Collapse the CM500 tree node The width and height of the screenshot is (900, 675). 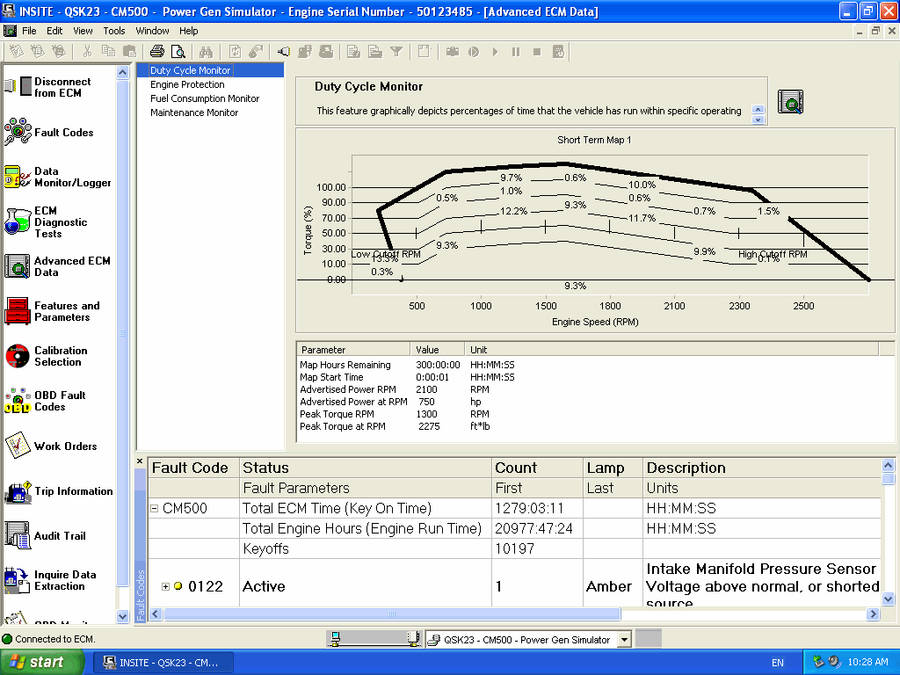(x=155, y=508)
